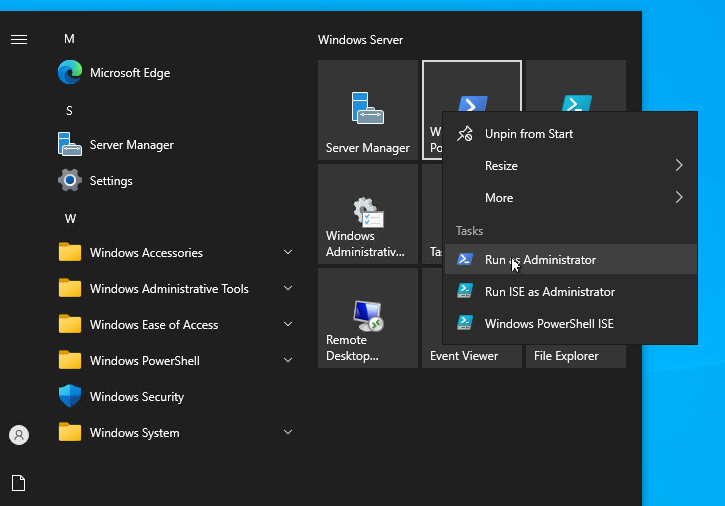This screenshot has width=725, height=506.
Task: Click icon next to Windows PowerShell ISE entry
Action: point(465,323)
